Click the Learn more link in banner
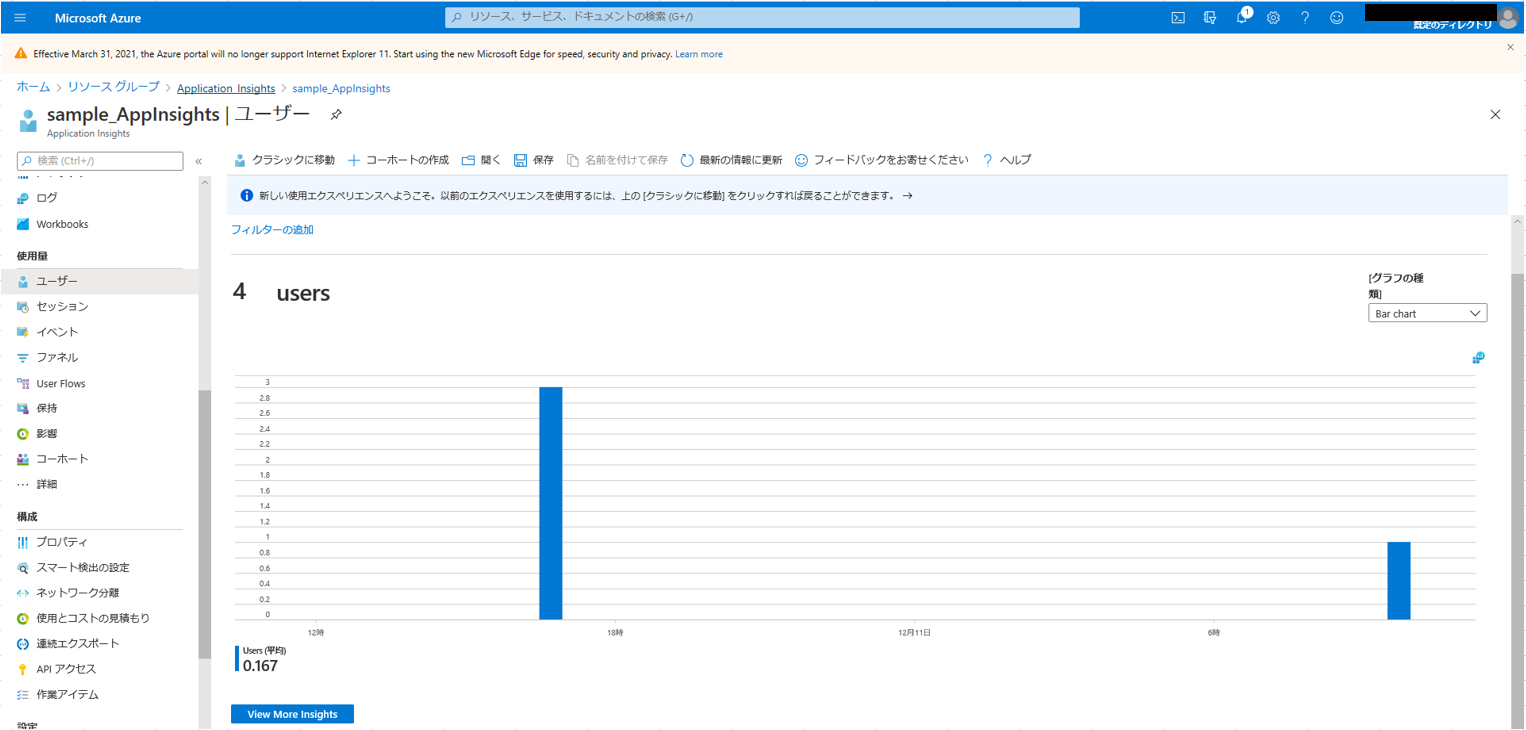The width and height of the screenshot is (1526, 730). [699, 54]
